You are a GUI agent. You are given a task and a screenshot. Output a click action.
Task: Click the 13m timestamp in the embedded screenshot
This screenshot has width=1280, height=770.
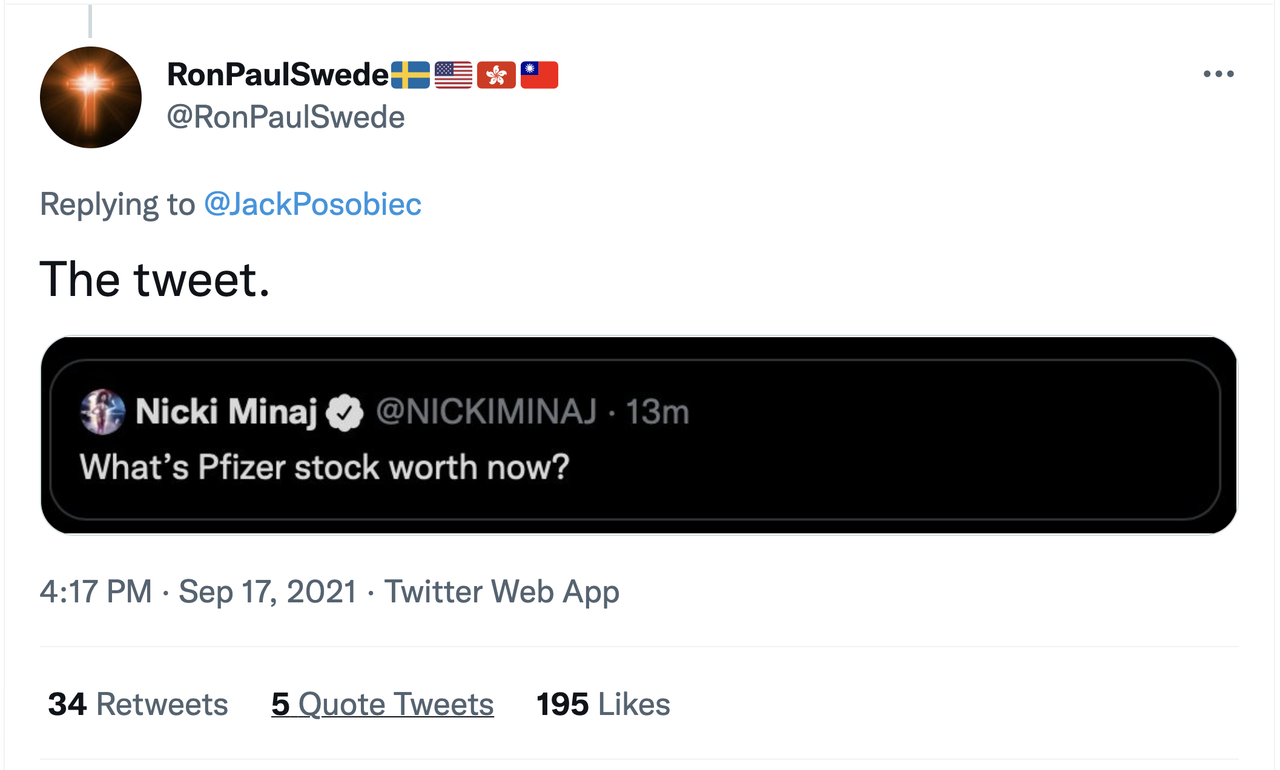(657, 412)
